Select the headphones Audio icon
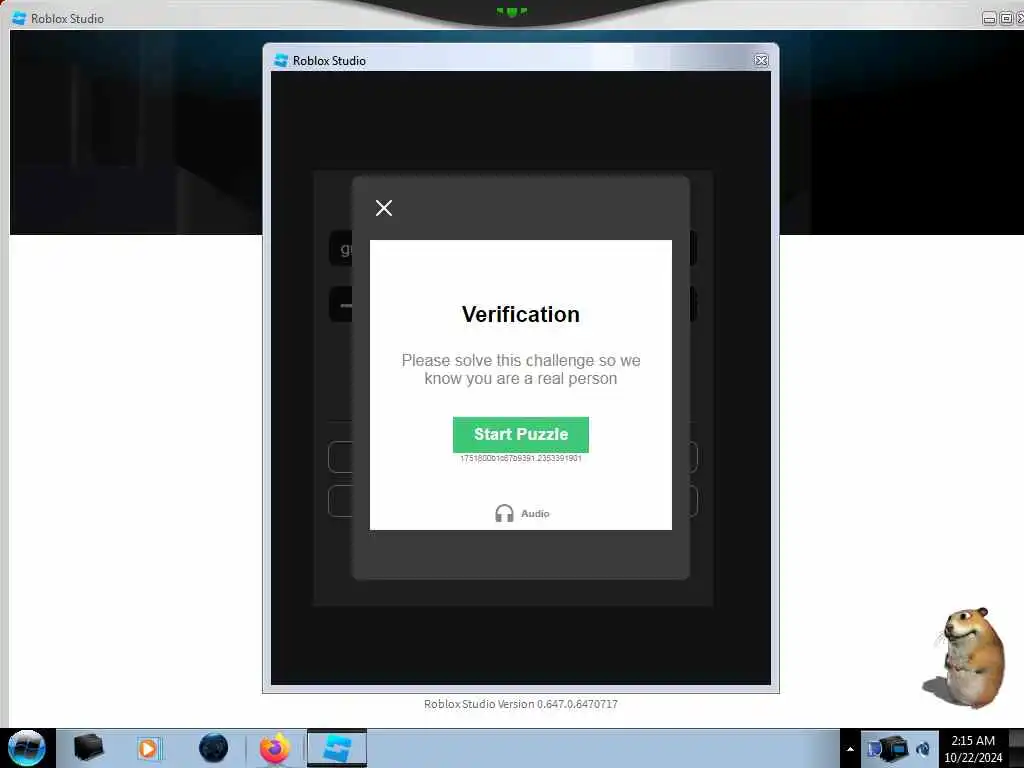1024x768 pixels. (x=504, y=513)
